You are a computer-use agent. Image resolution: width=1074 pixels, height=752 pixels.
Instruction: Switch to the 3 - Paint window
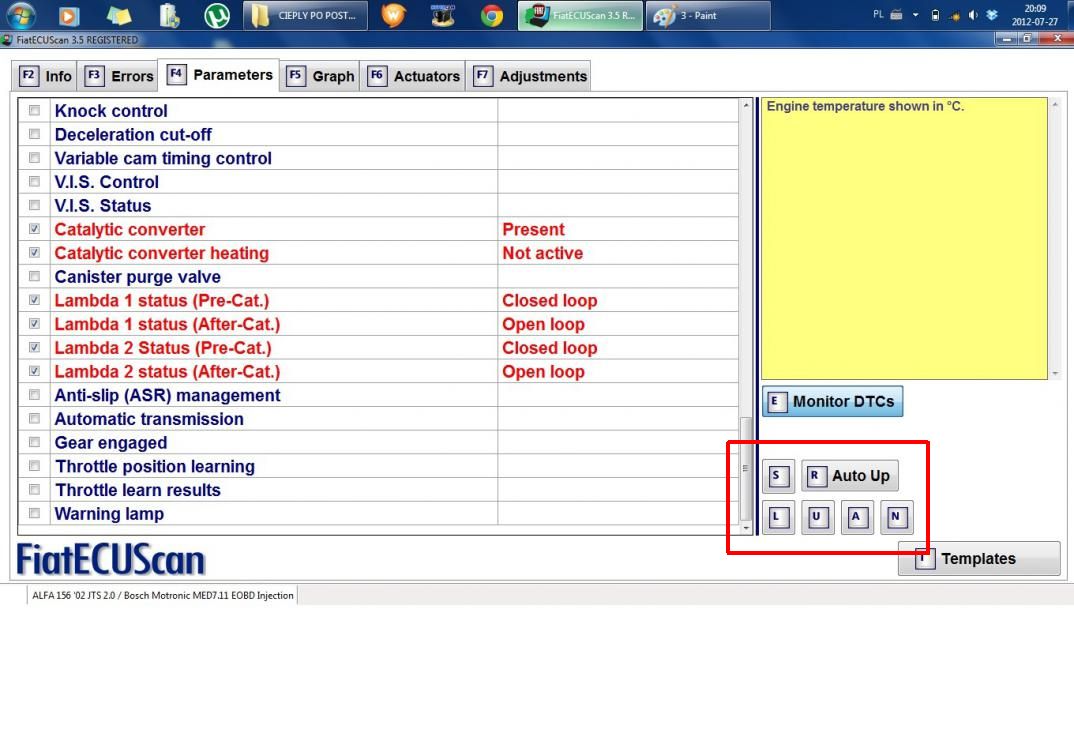click(x=709, y=15)
